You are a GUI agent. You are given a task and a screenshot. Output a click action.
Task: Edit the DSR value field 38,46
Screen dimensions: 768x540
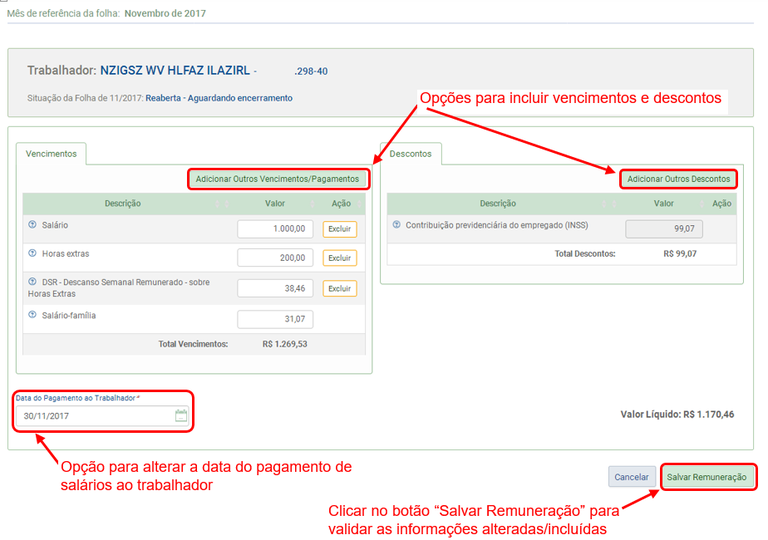275,289
